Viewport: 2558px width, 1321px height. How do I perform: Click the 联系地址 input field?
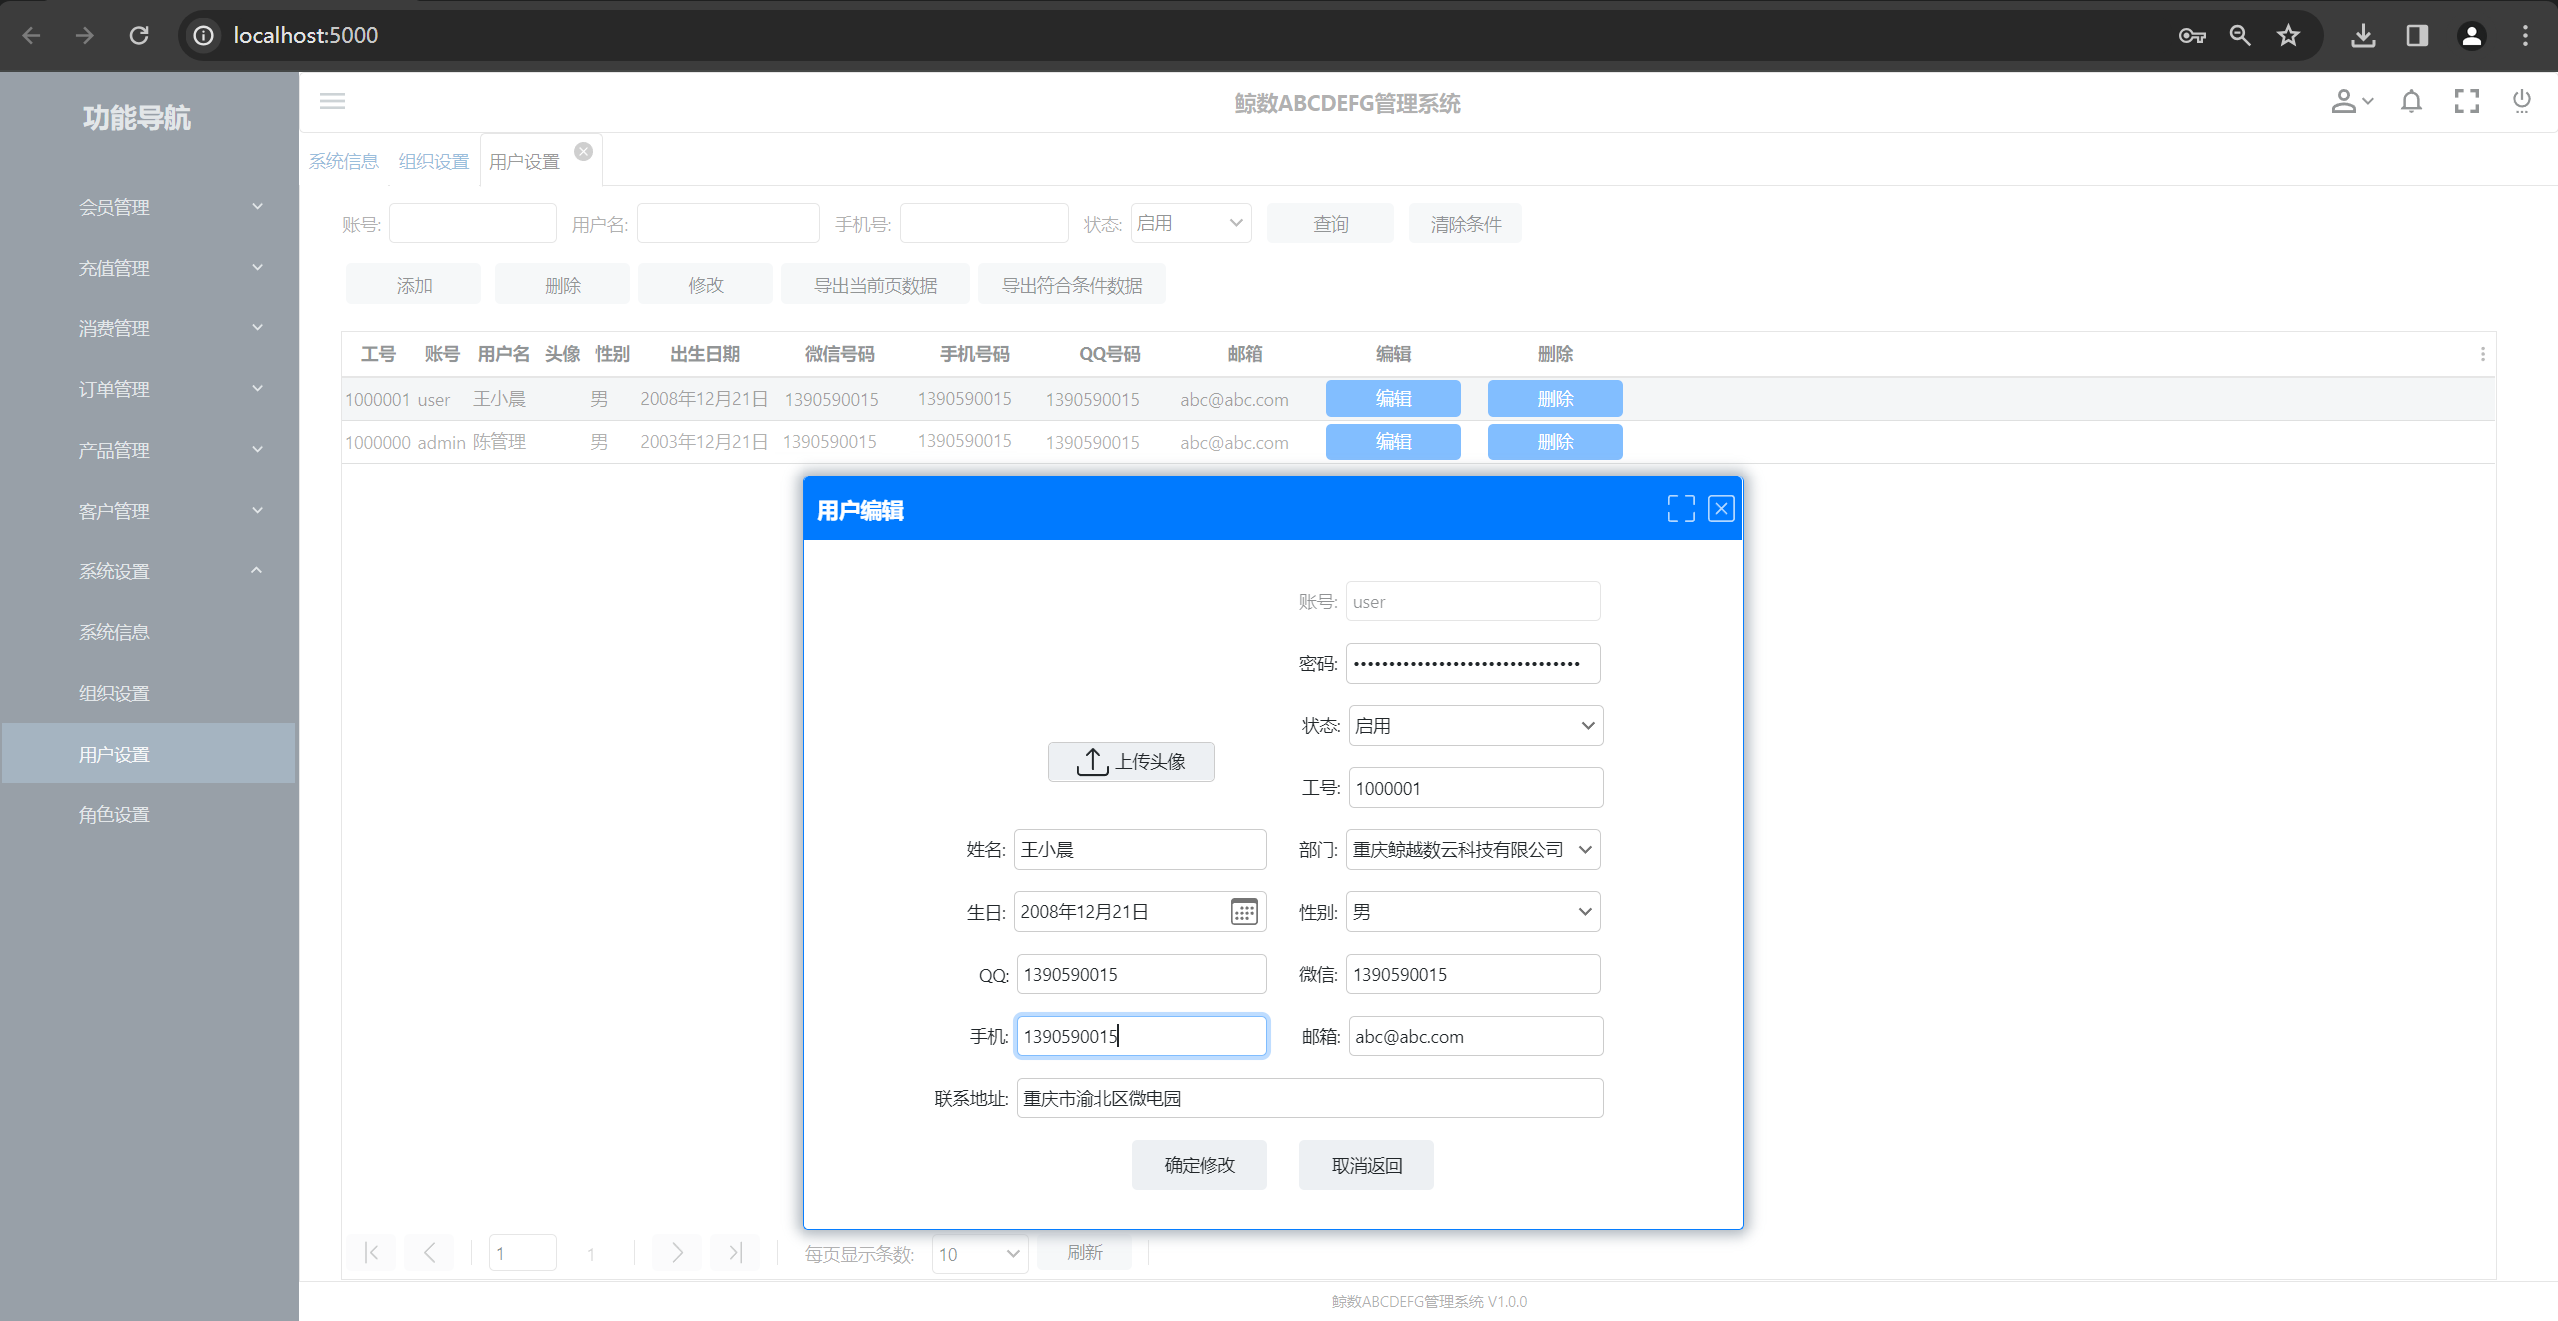click(1309, 1098)
